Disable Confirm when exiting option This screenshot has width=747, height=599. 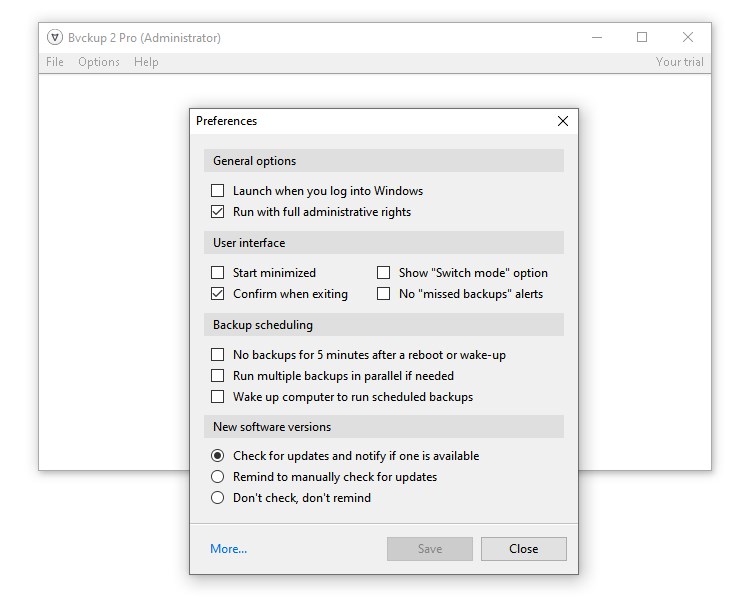coord(218,294)
